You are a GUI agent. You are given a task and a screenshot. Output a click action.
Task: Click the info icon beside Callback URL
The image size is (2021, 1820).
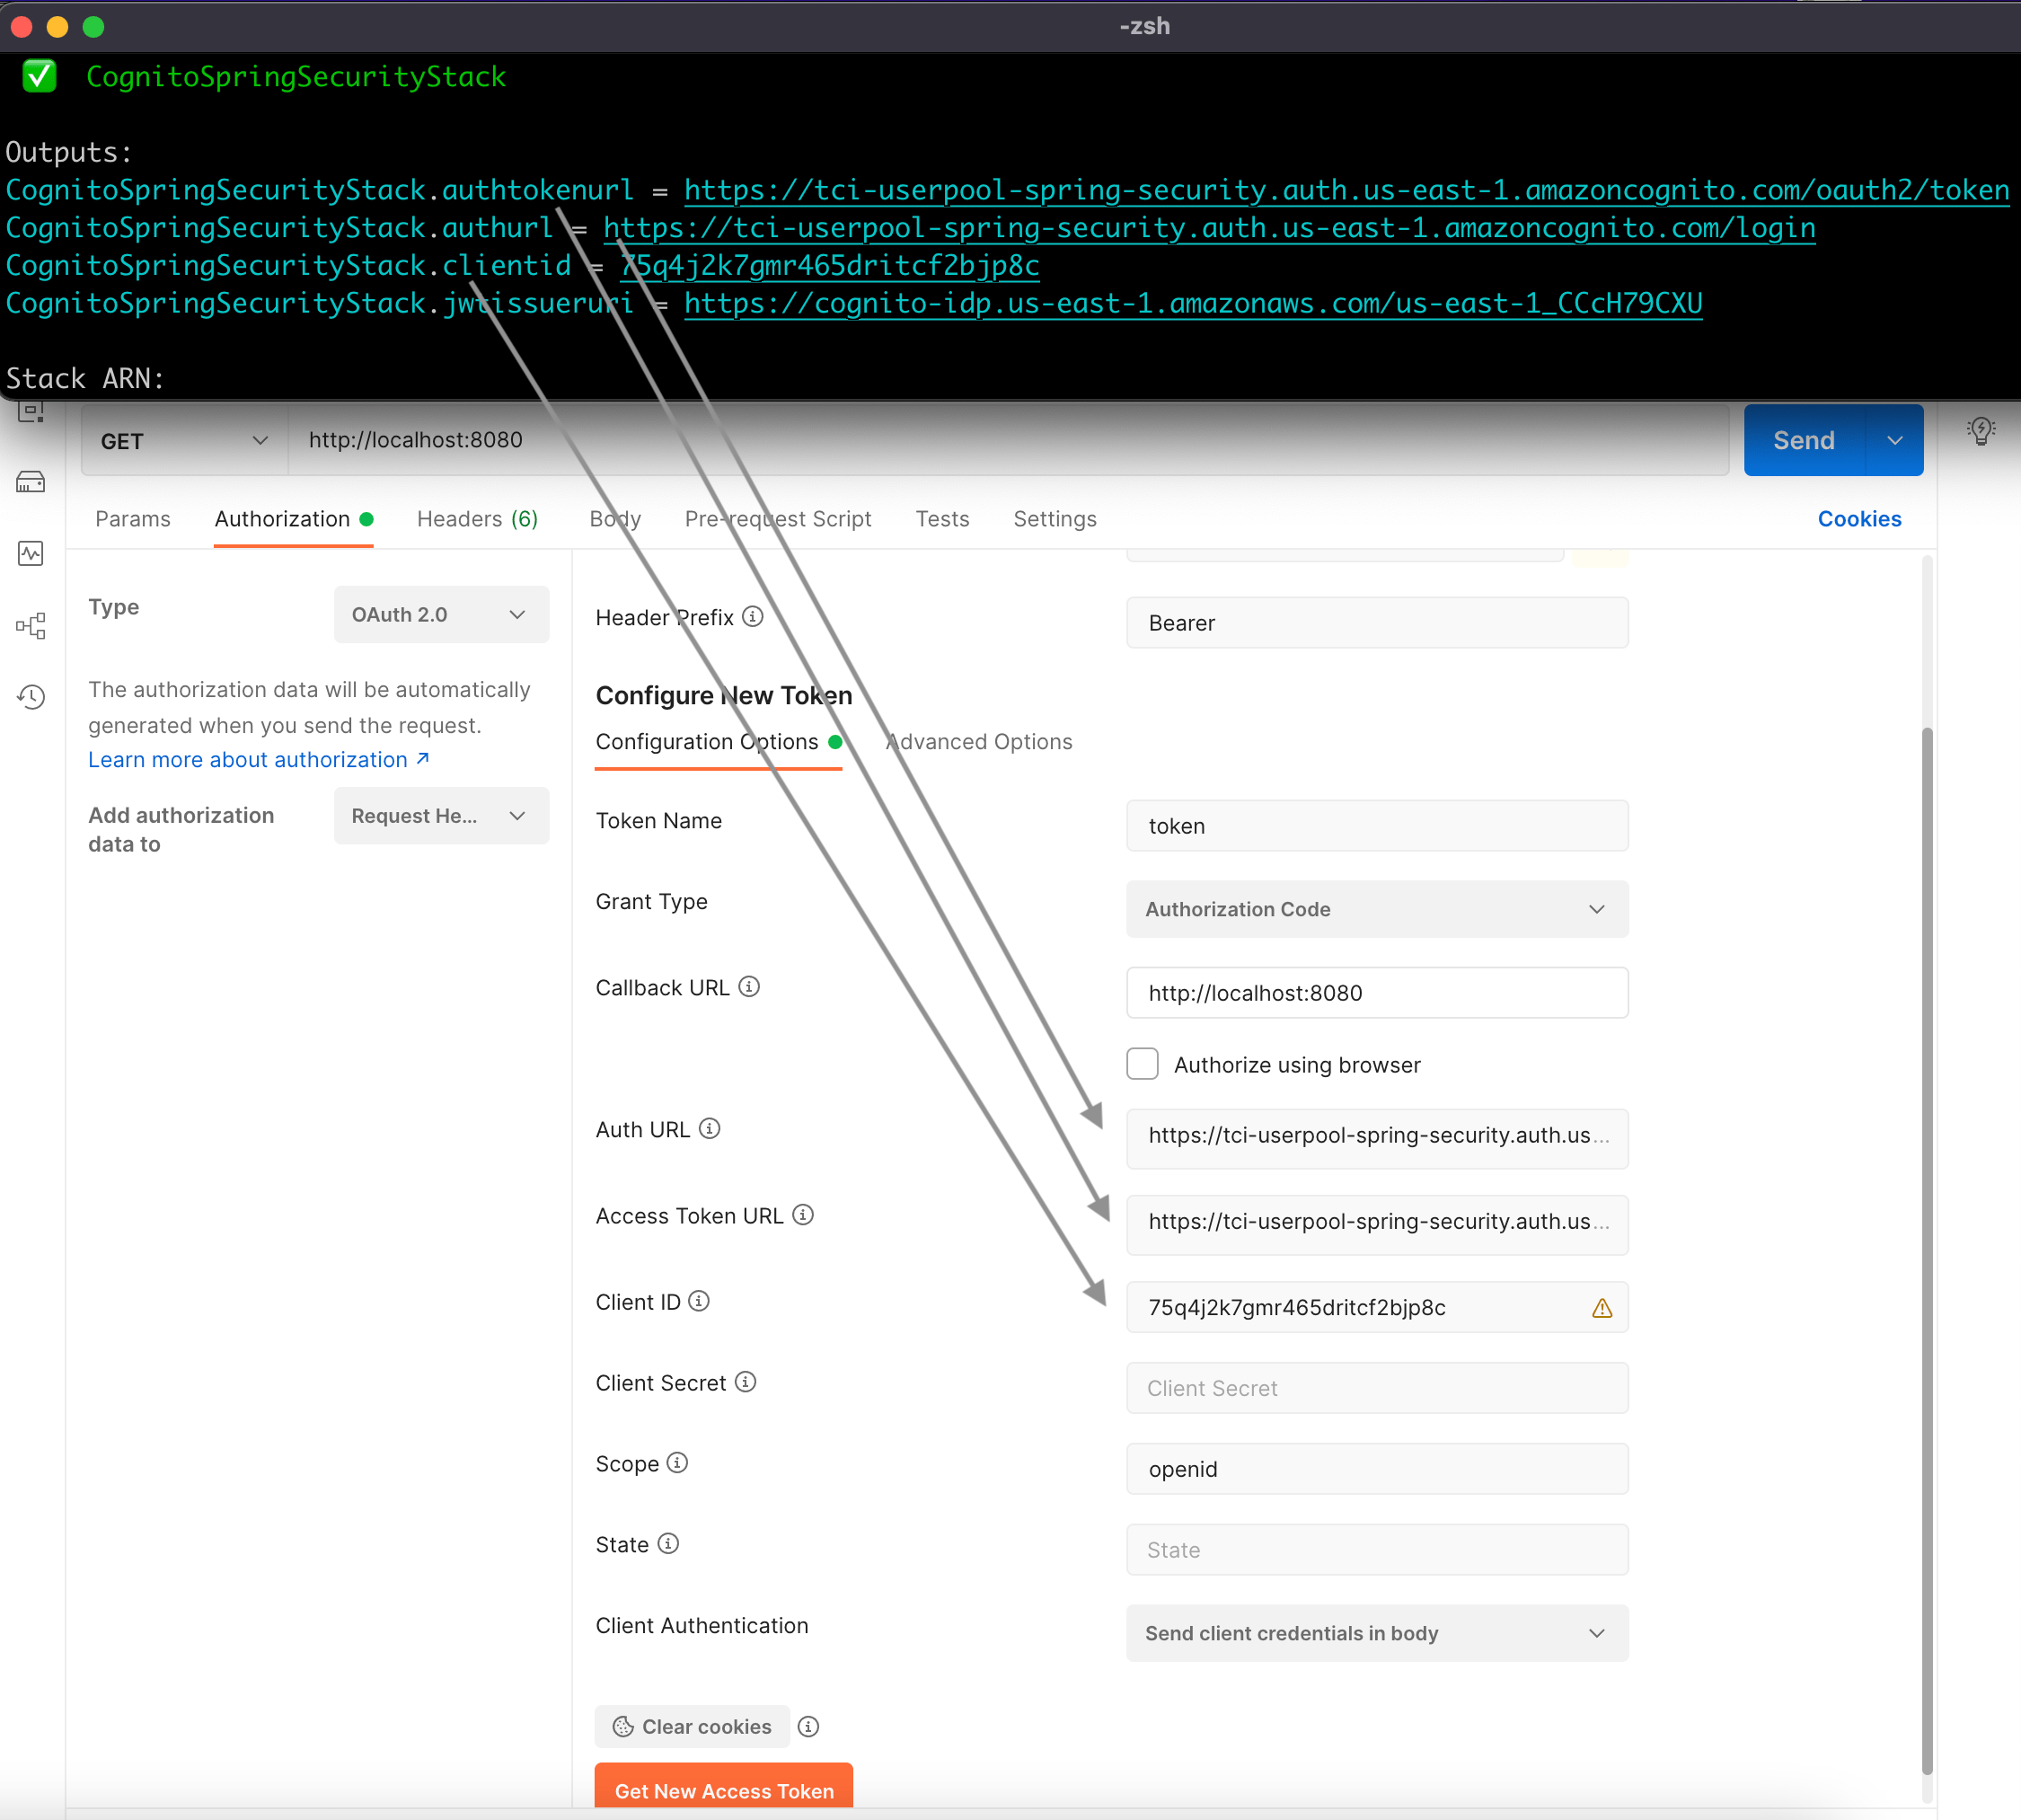click(749, 987)
